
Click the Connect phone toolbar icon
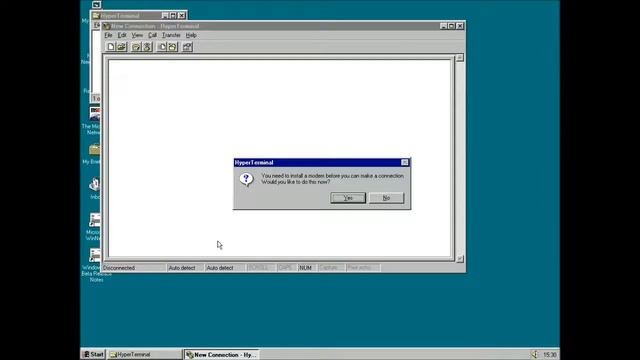[x=136, y=47]
